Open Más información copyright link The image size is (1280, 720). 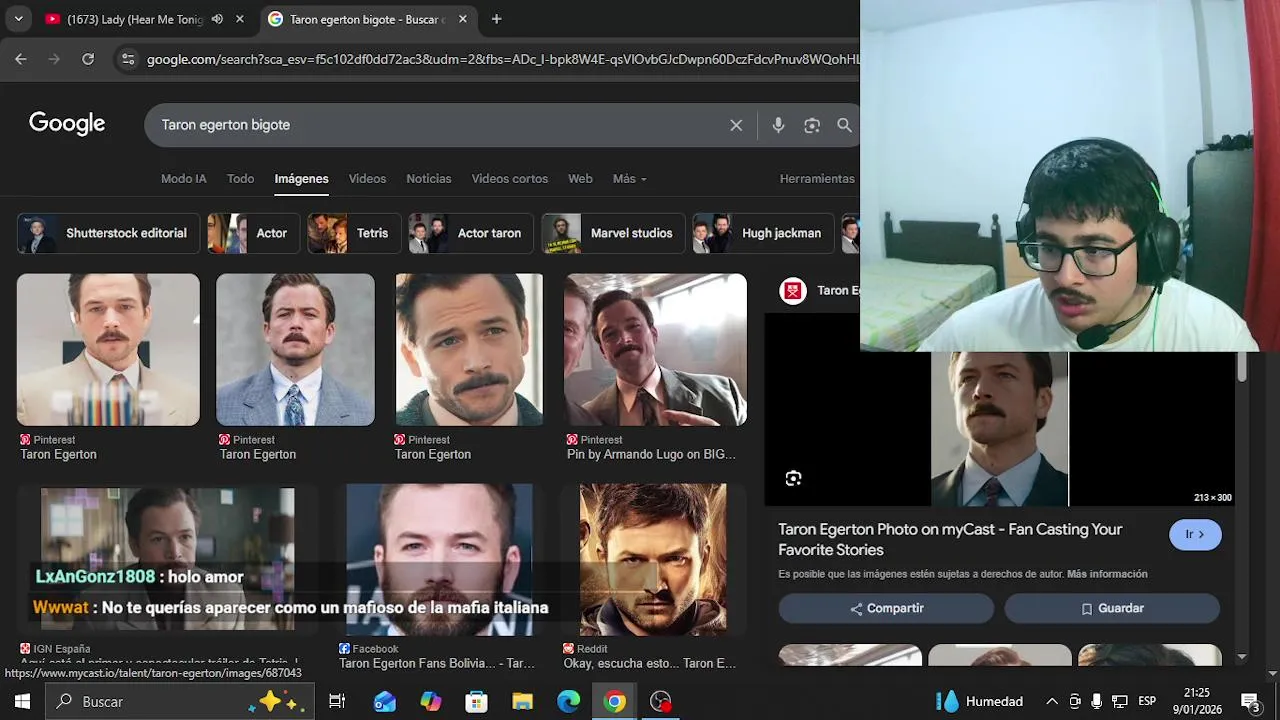[x=1107, y=574]
